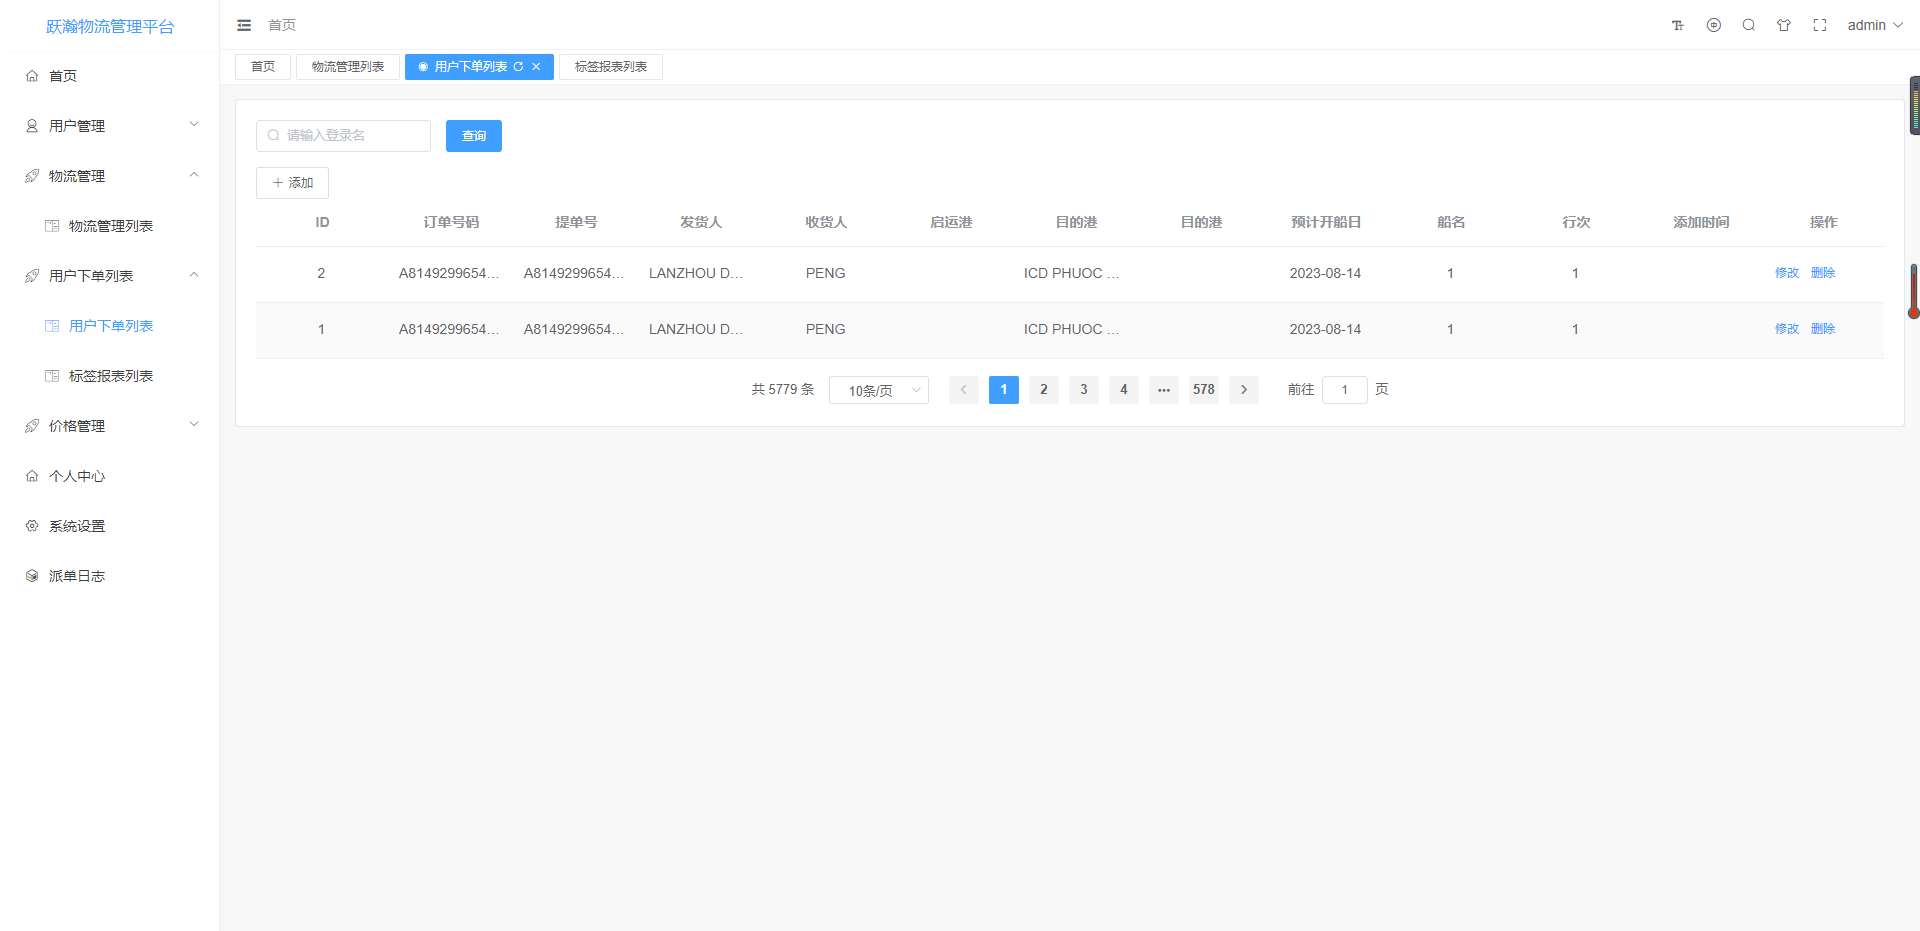Click the house icon beside 个人中心
The width and height of the screenshot is (1920, 931).
pos(32,476)
